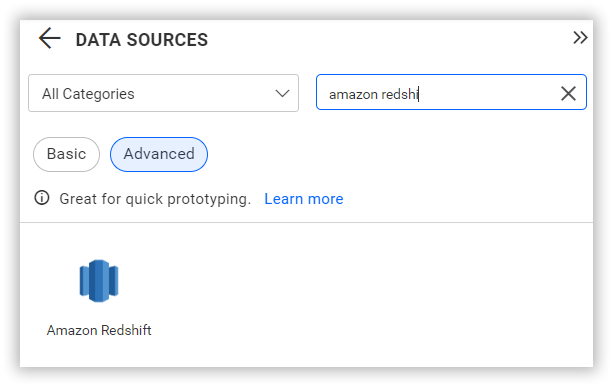The height and width of the screenshot is (387, 613).
Task: Open the Learn more link
Action: [x=304, y=199]
